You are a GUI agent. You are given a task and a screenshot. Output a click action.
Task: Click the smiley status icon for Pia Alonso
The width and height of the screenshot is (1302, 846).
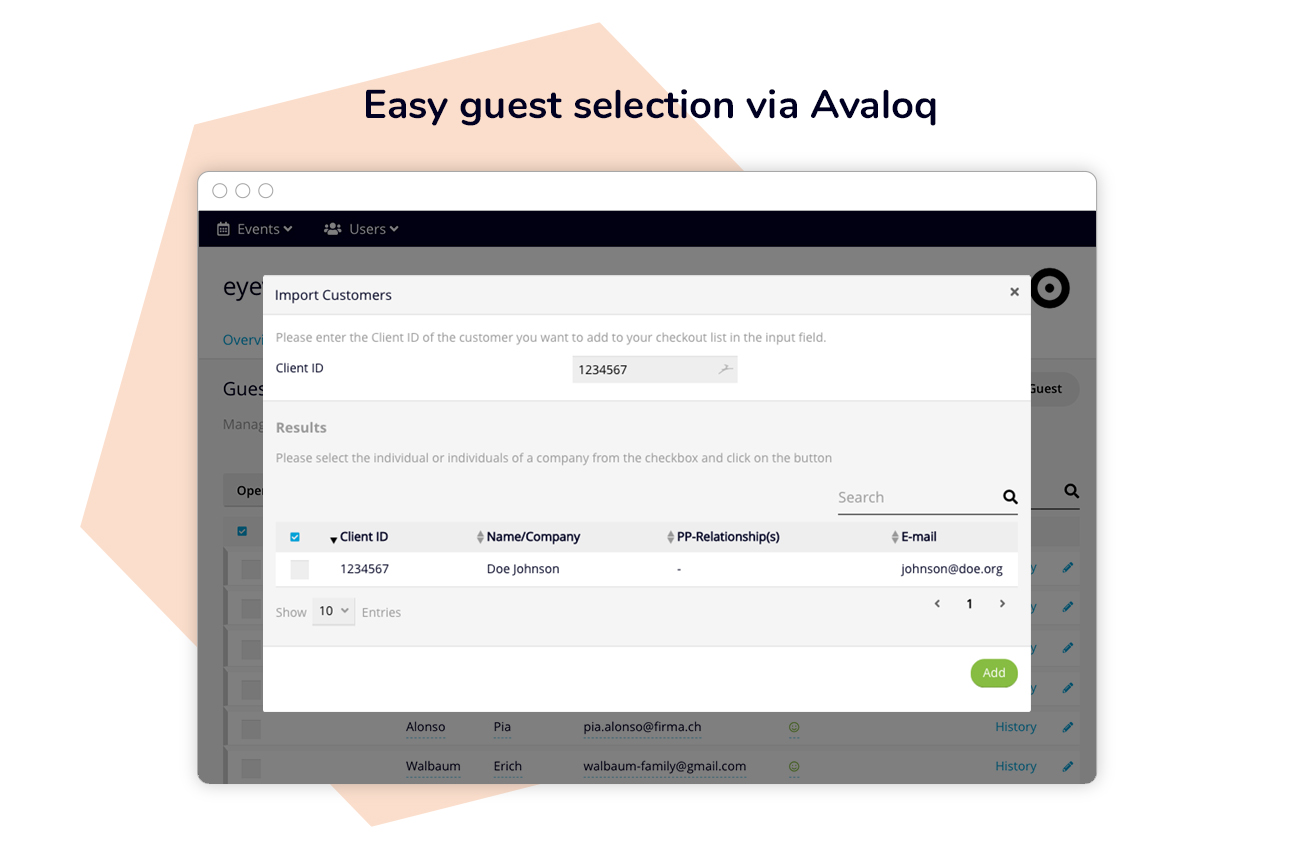(794, 727)
